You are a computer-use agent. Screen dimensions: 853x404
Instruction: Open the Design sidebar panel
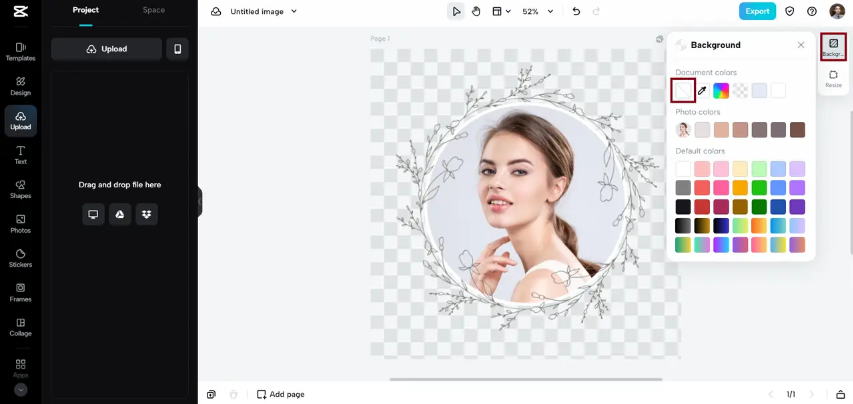[x=21, y=86]
